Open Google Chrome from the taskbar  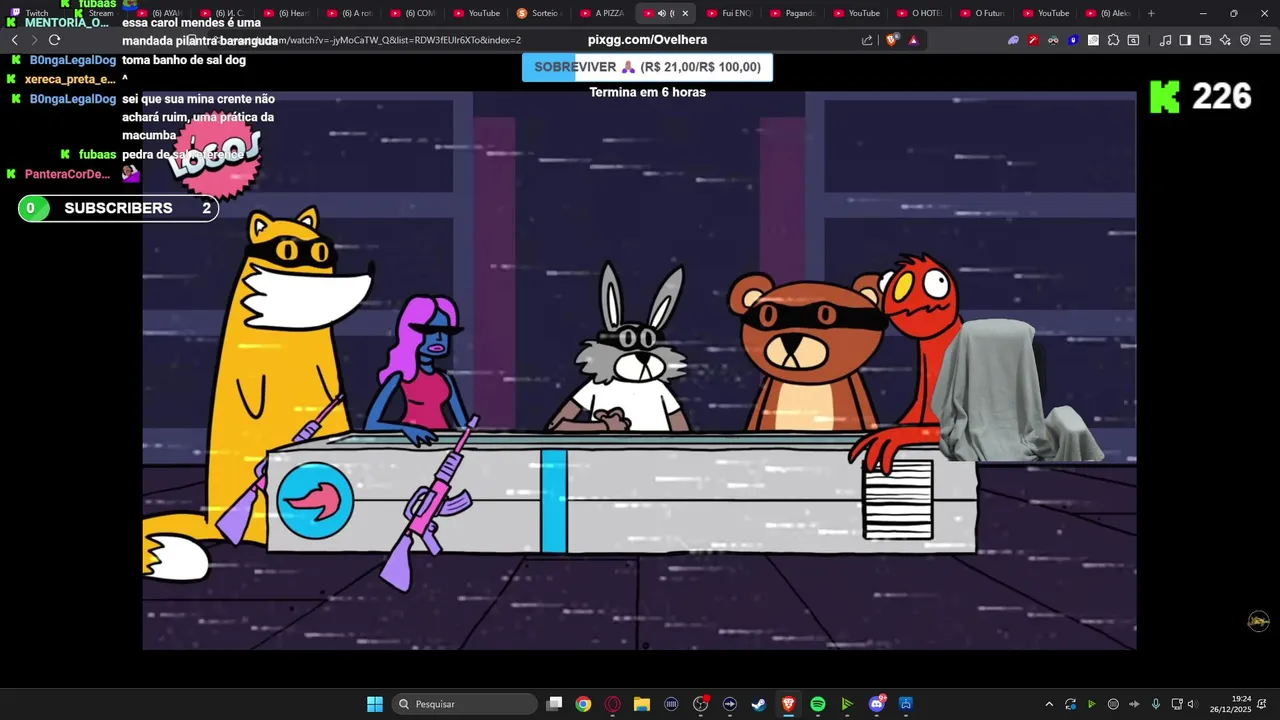(x=583, y=704)
